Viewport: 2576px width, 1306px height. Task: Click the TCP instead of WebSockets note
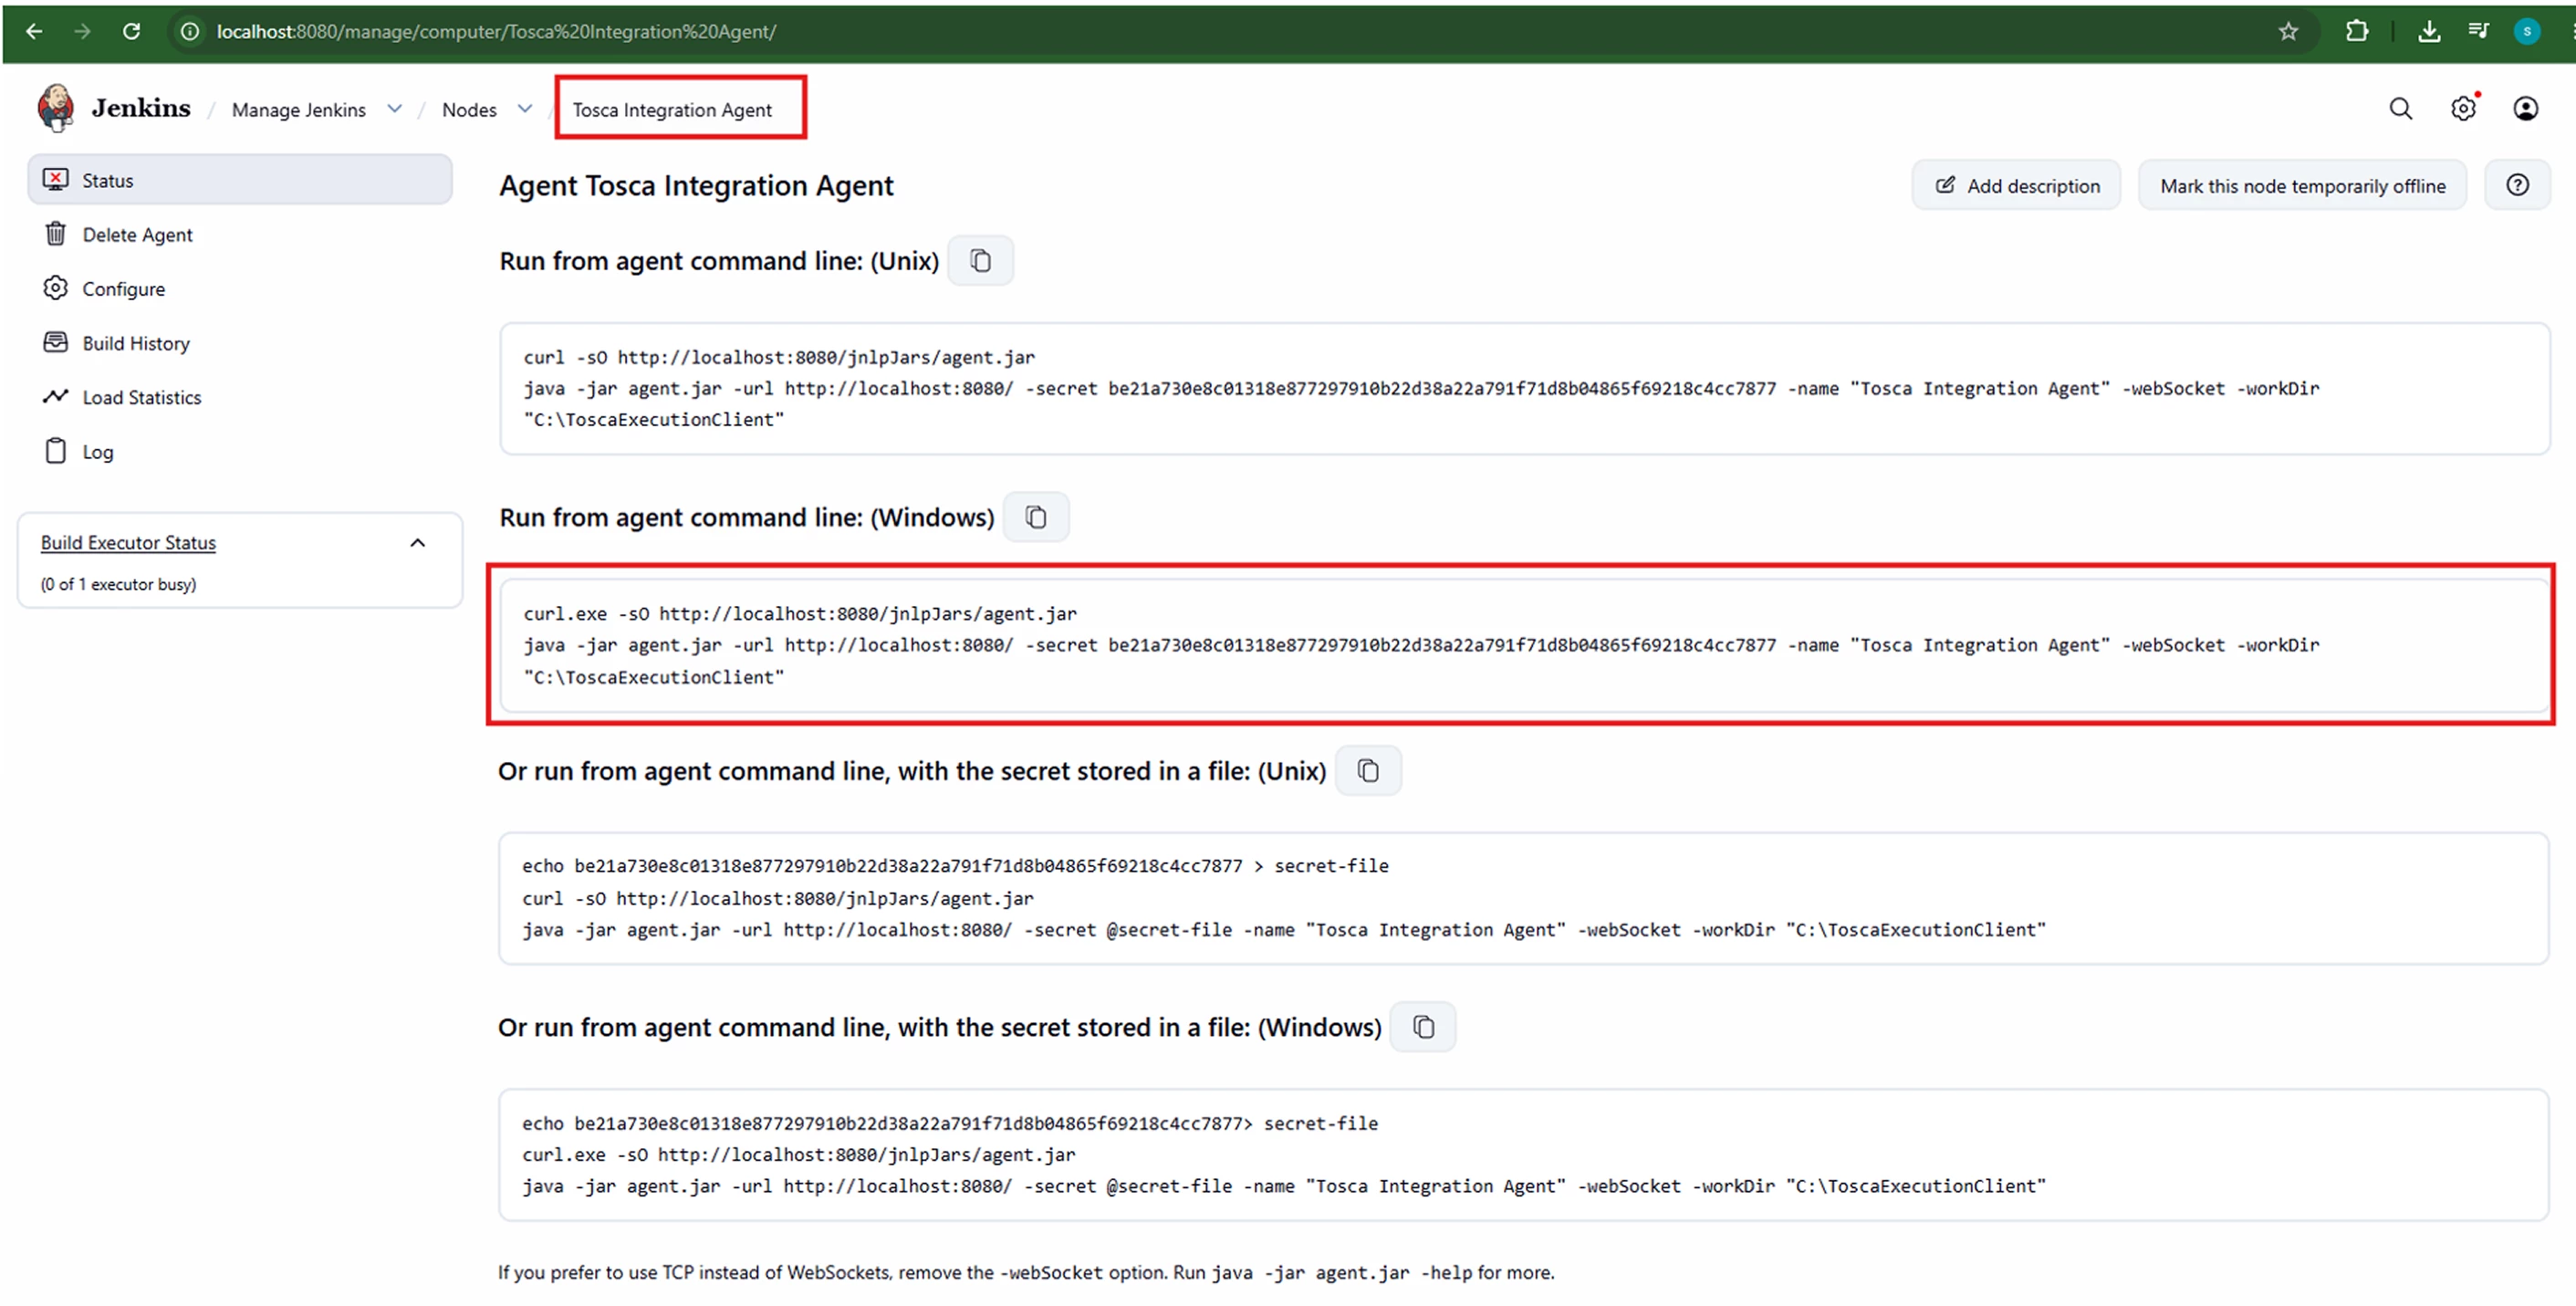[1026, 1272]
